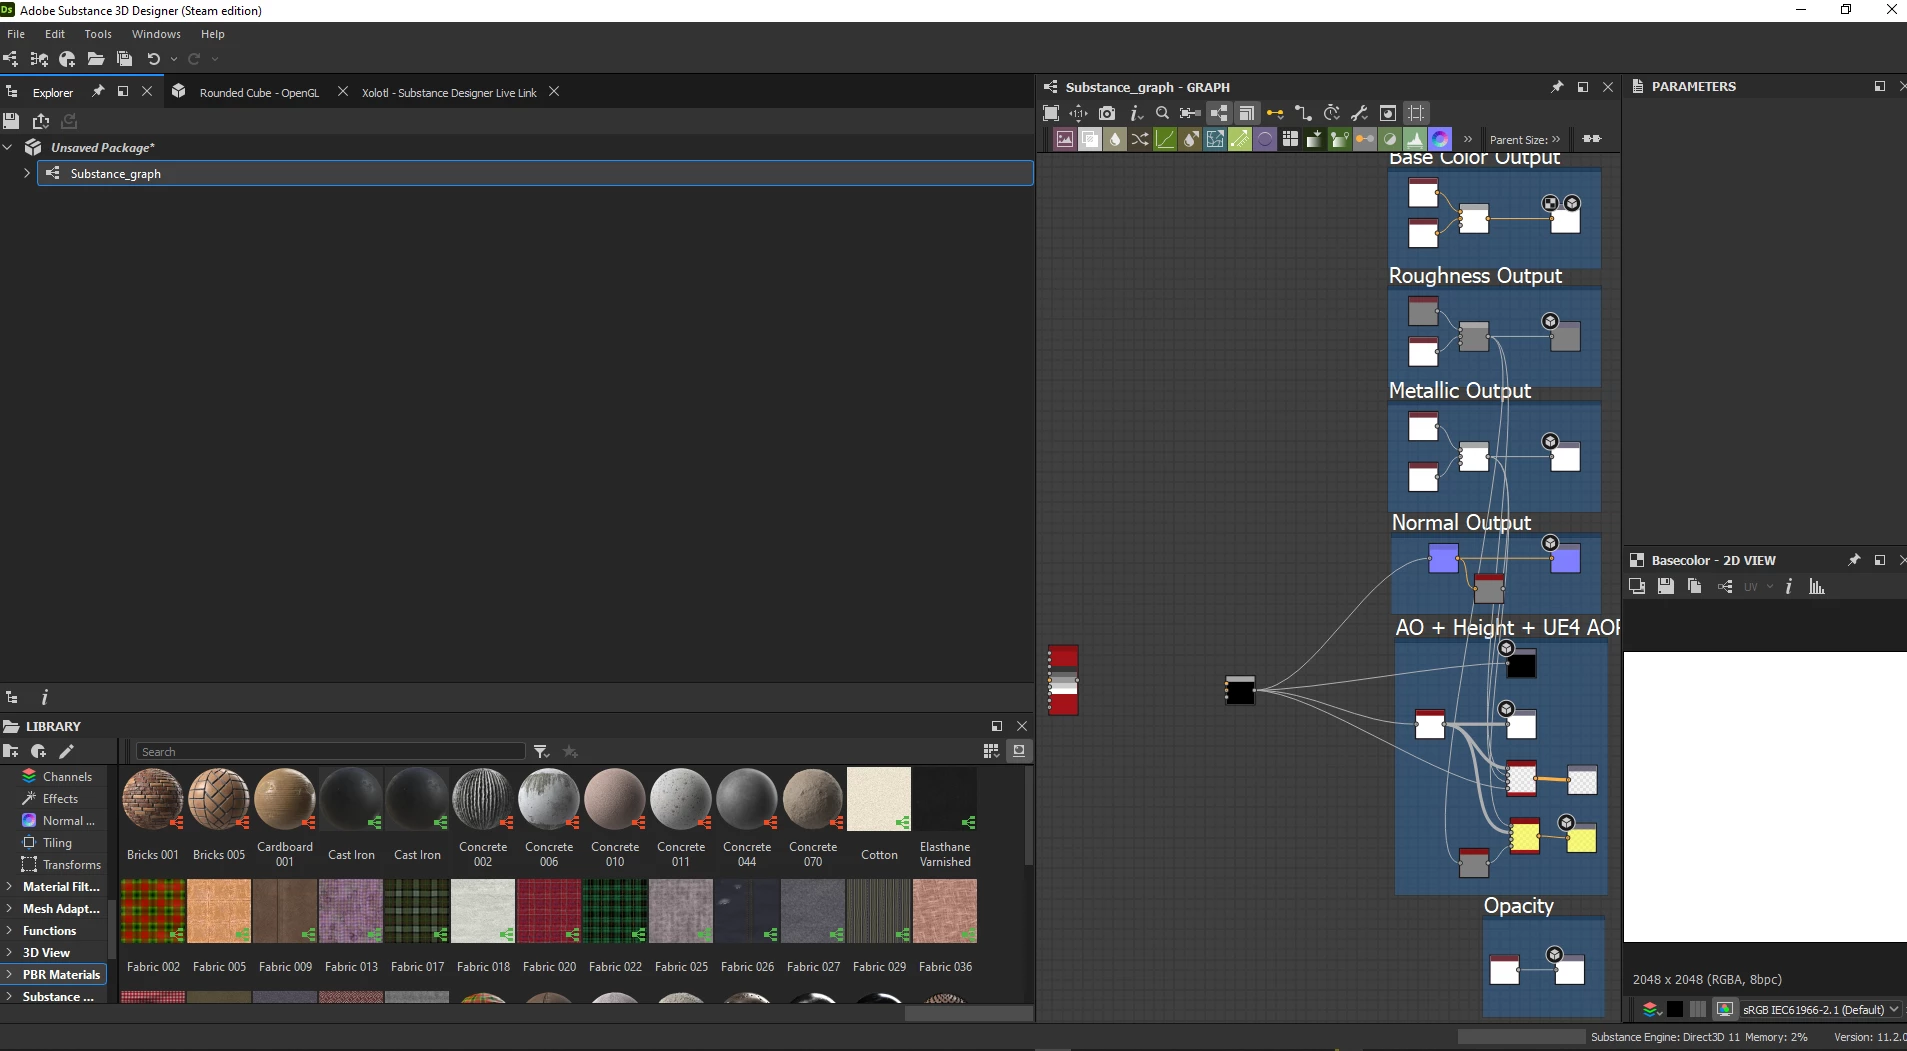Click the graph snapshot camera icon
1907x1051 pixels.
1106,113
